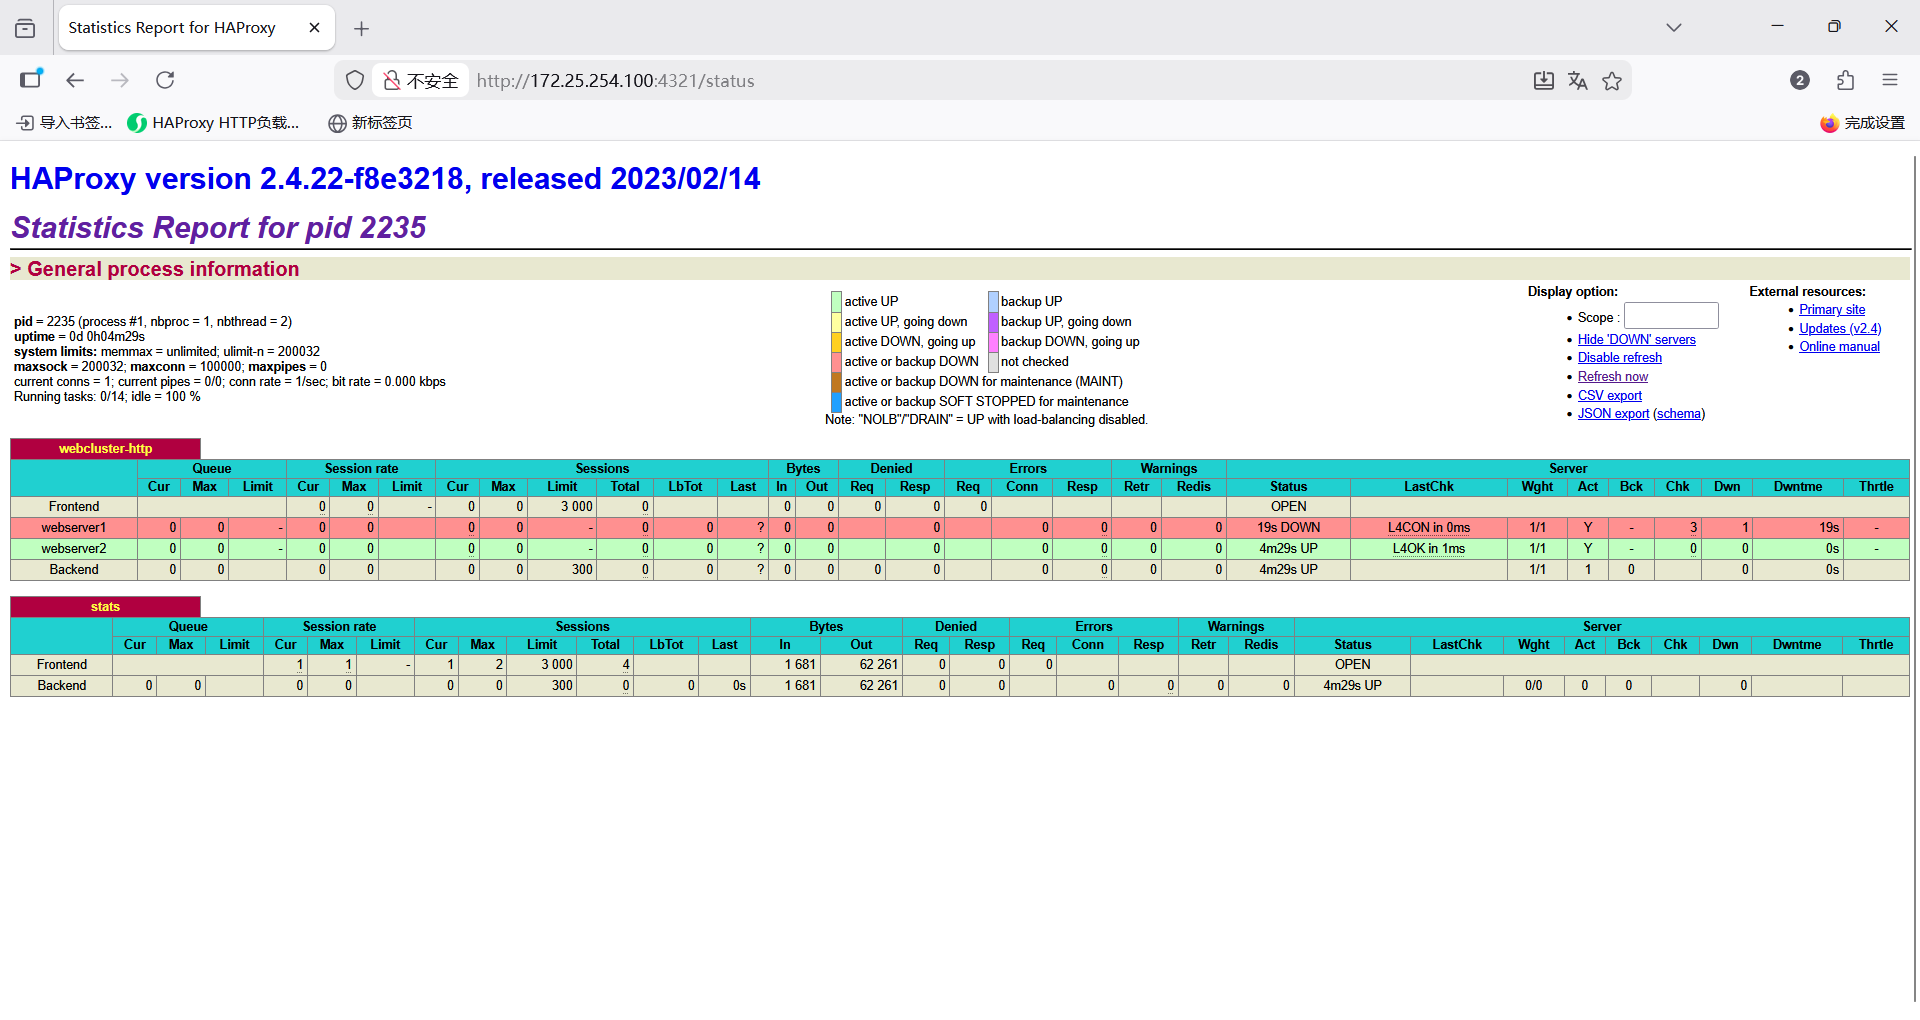The image size is (1920, 1020).
Task: Click the Scope text input field
Action: (x=1671, y=316)
